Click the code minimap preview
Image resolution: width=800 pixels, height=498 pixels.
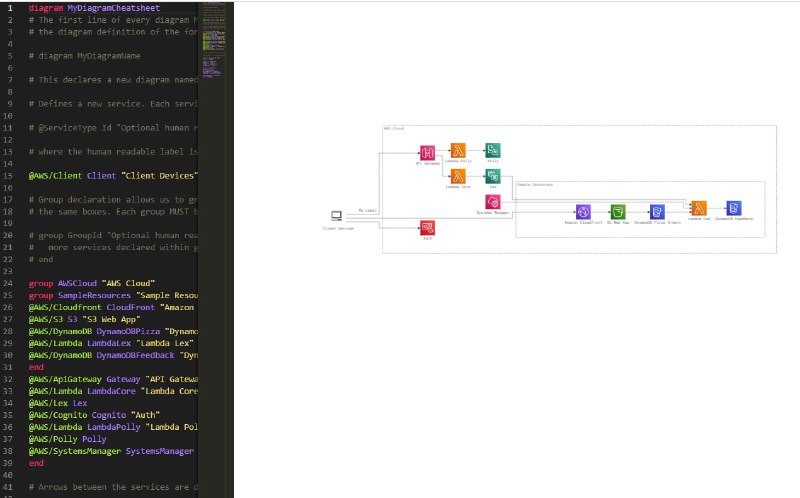(214, 41)
